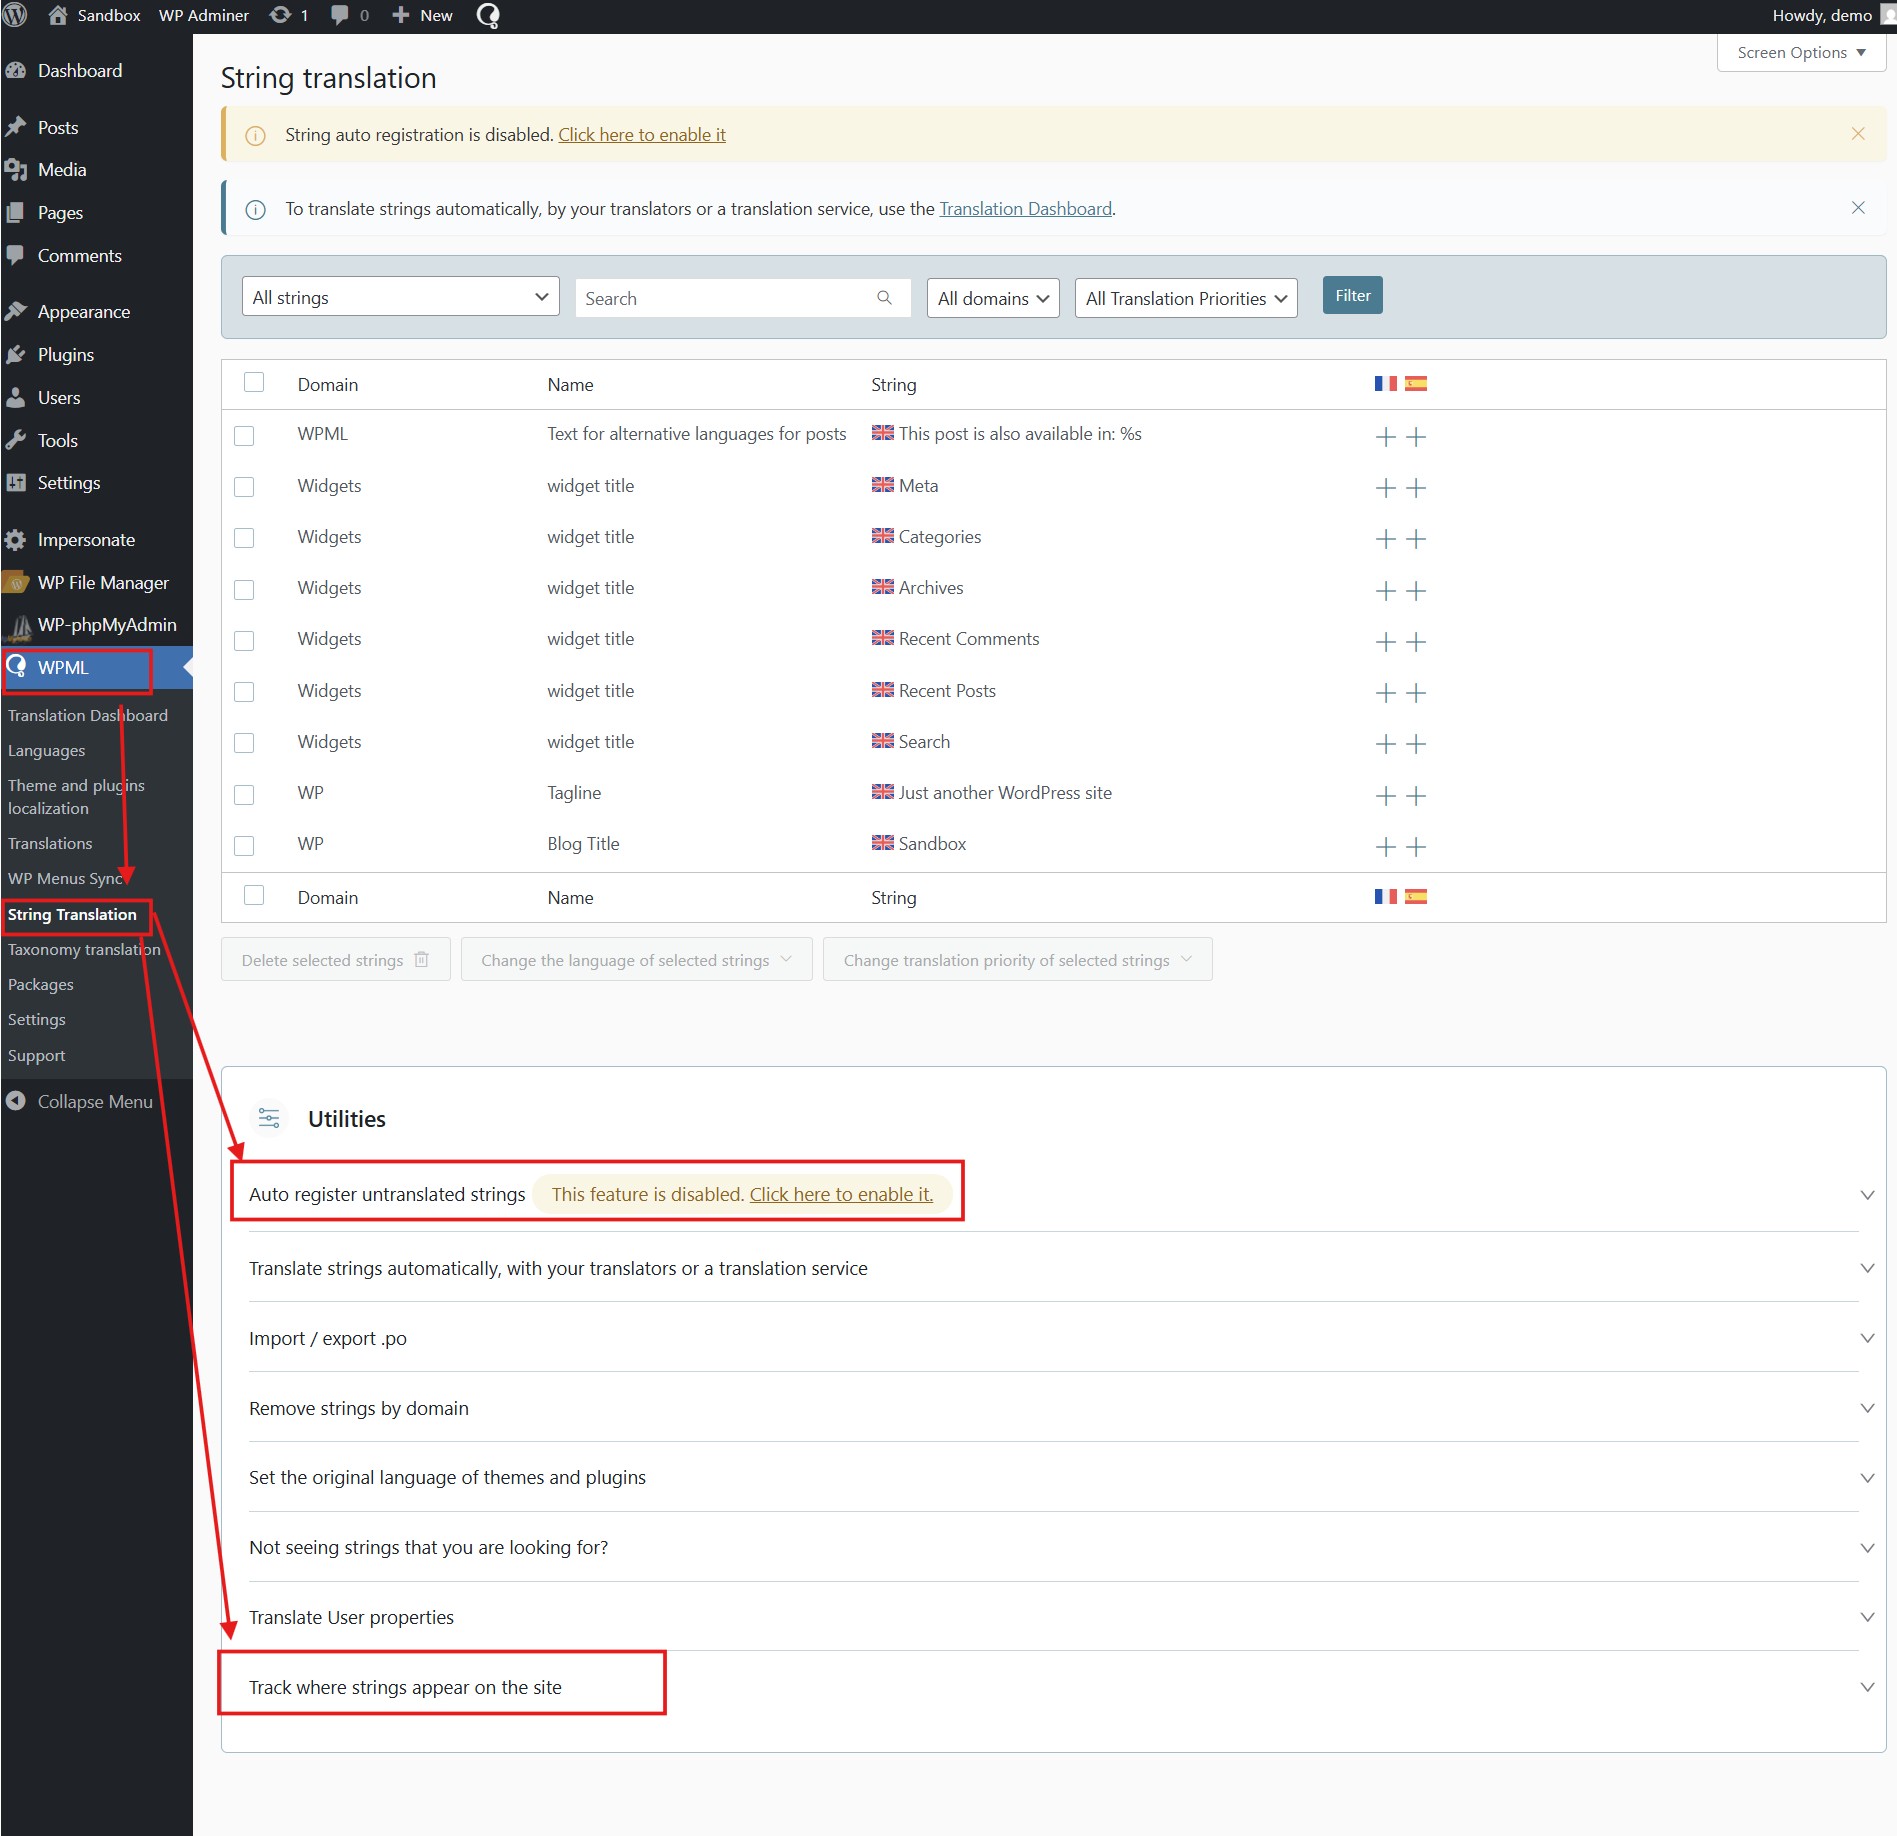Open Translation Dashboard submenu item
The image size is (1897, 1836).
88,715
